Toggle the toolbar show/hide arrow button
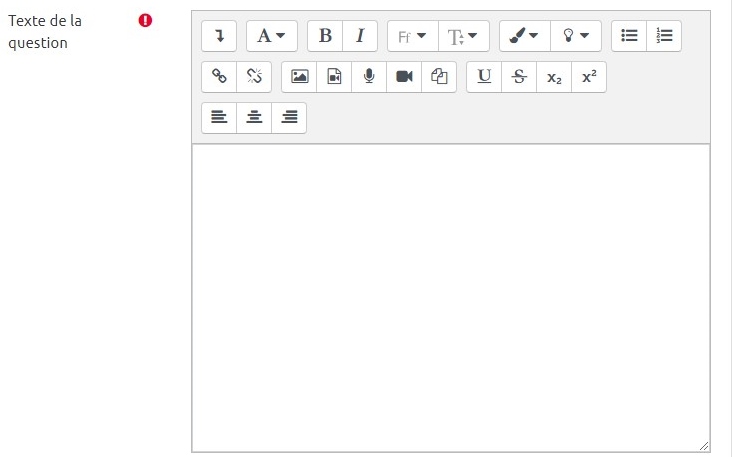 (219, 36)
